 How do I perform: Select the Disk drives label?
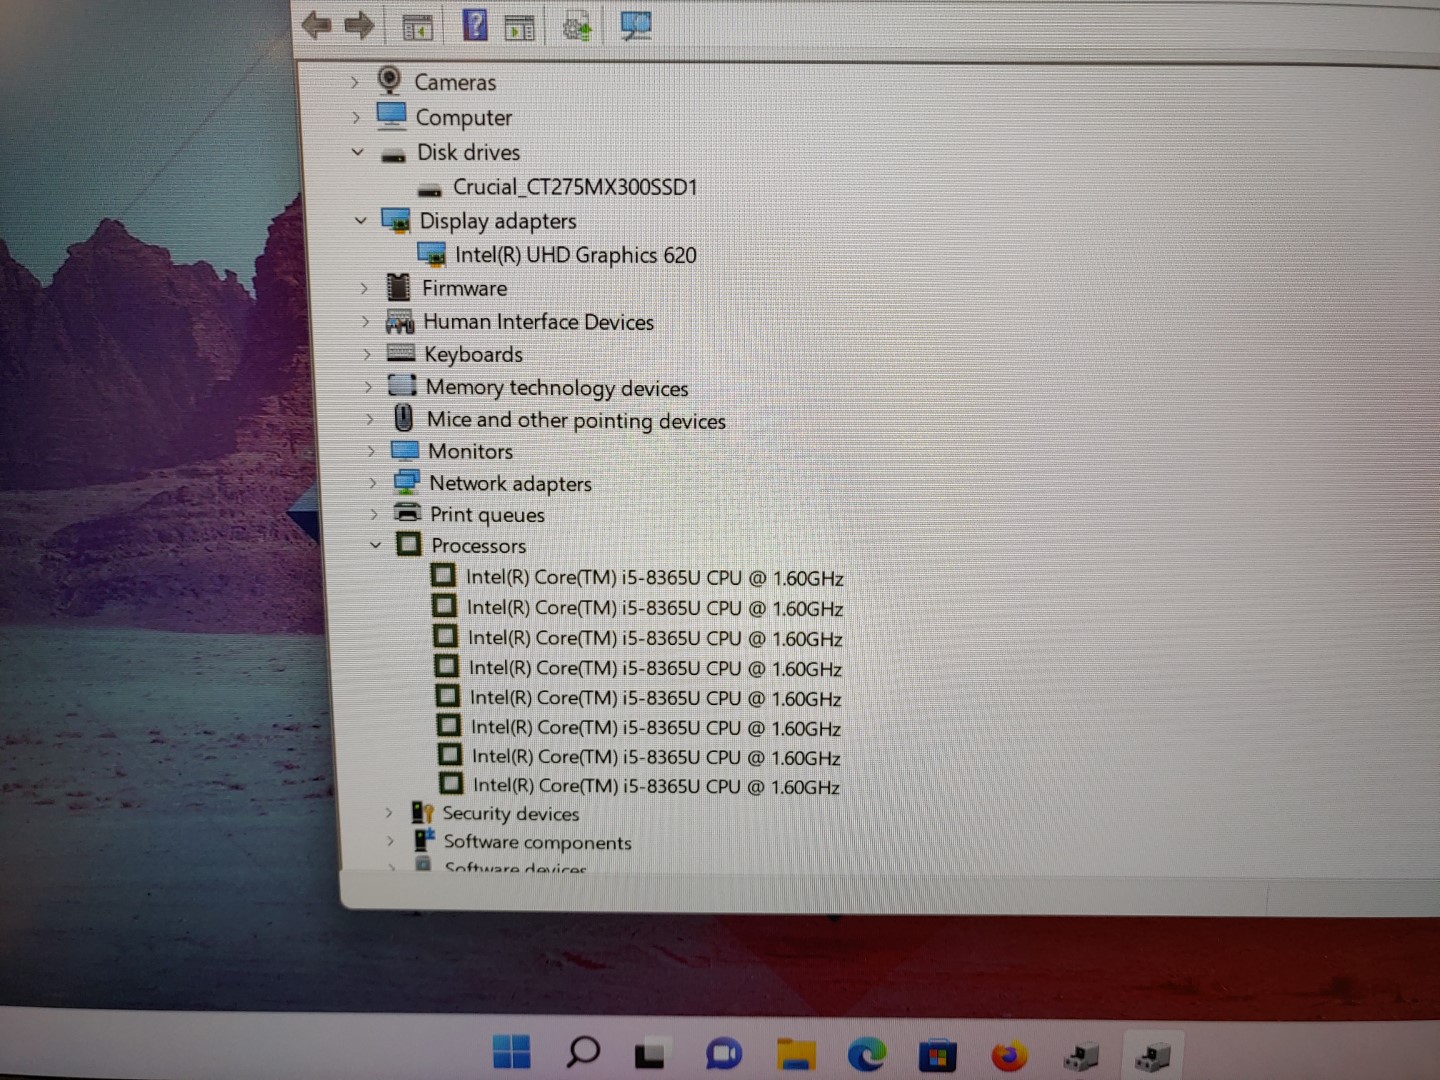click(469, 152)
